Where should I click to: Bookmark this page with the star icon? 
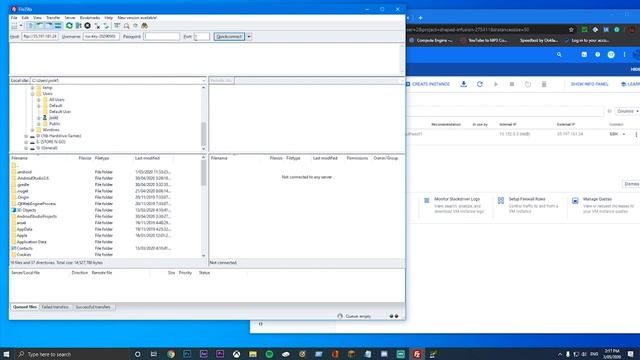point(571,29)
